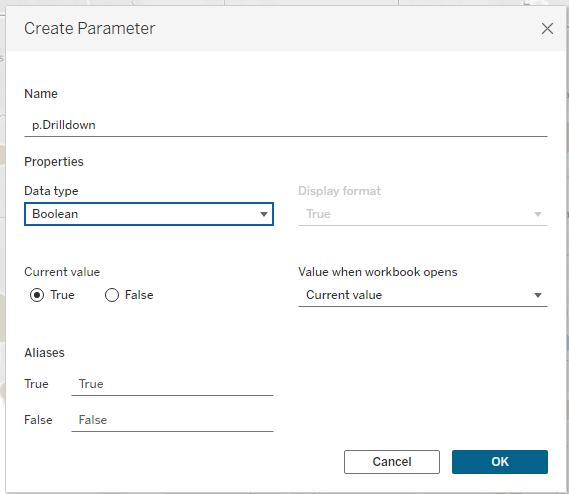
Task: Open the Data type Boolean combo box
Action: pos(149,214)
